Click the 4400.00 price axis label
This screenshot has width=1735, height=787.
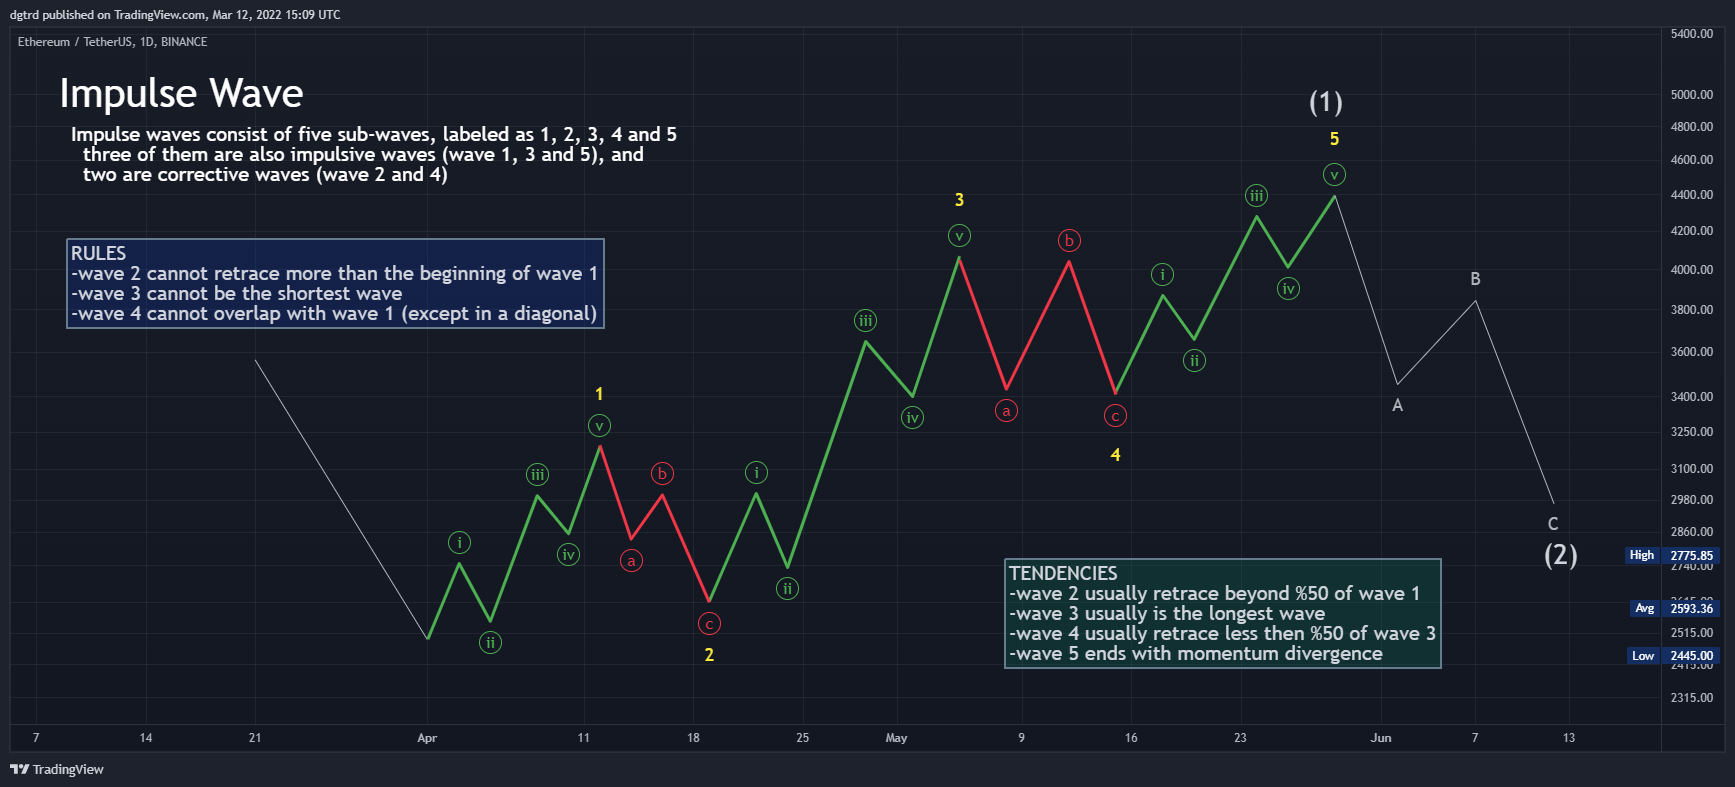click(1692, 195)
